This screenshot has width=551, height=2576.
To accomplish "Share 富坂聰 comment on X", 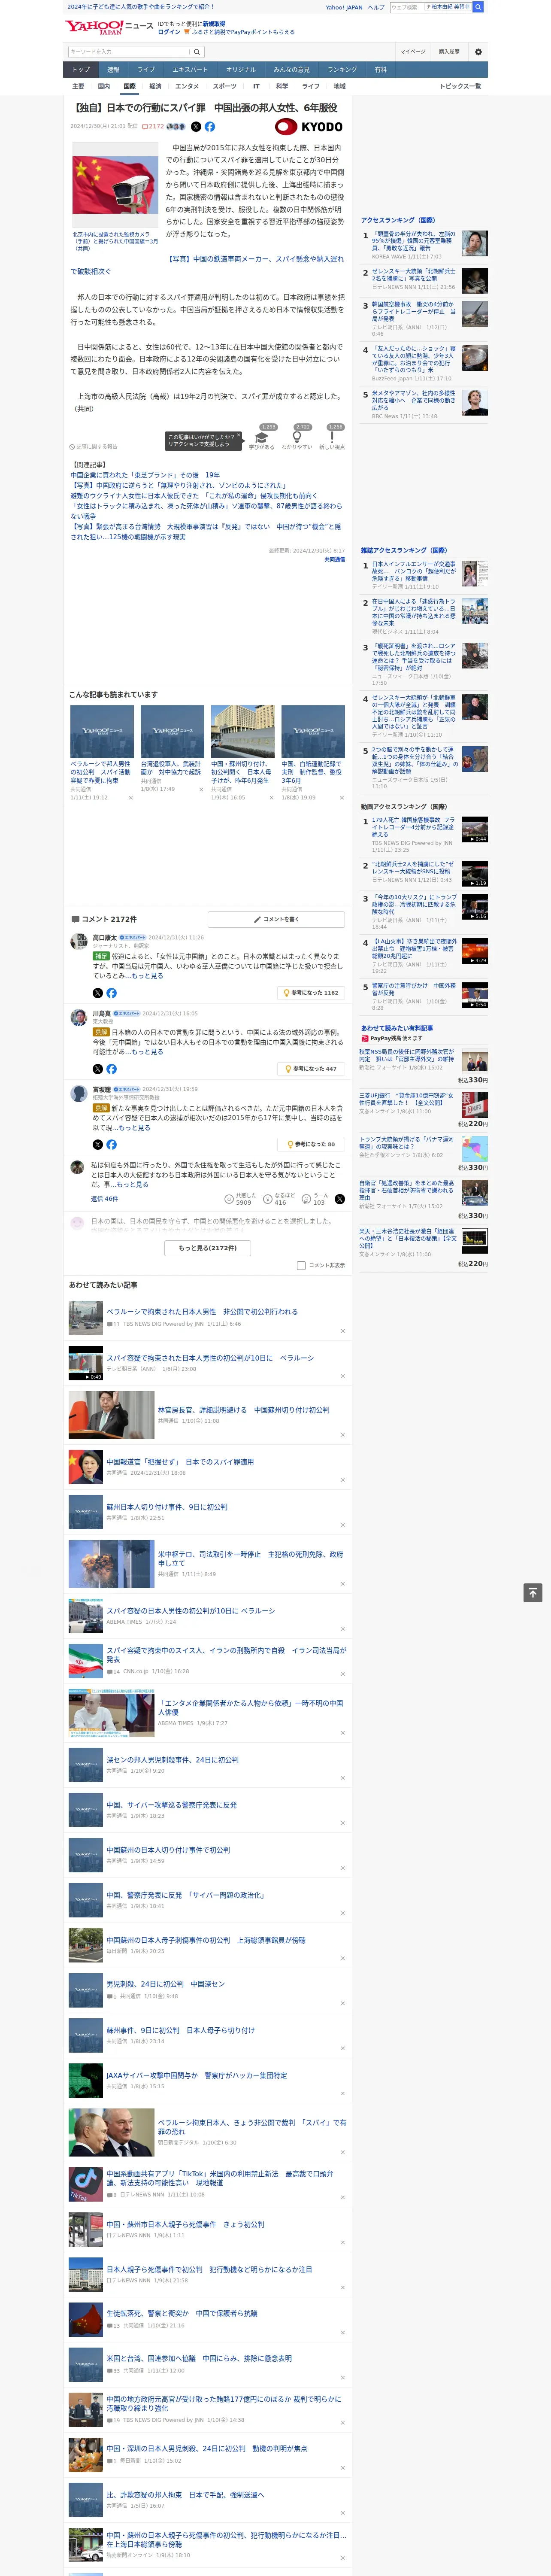I will 98,1145.
